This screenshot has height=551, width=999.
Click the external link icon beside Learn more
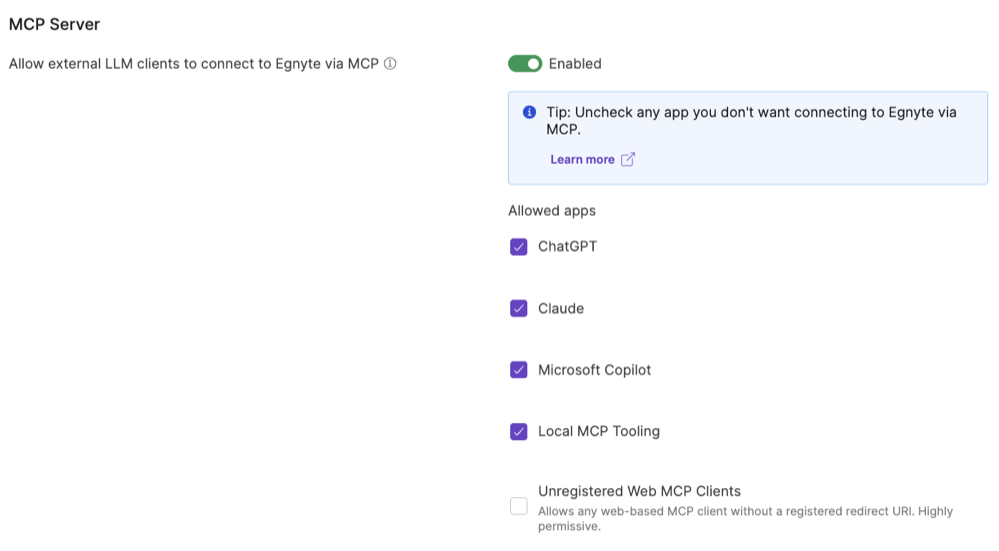tap(628, 160)
